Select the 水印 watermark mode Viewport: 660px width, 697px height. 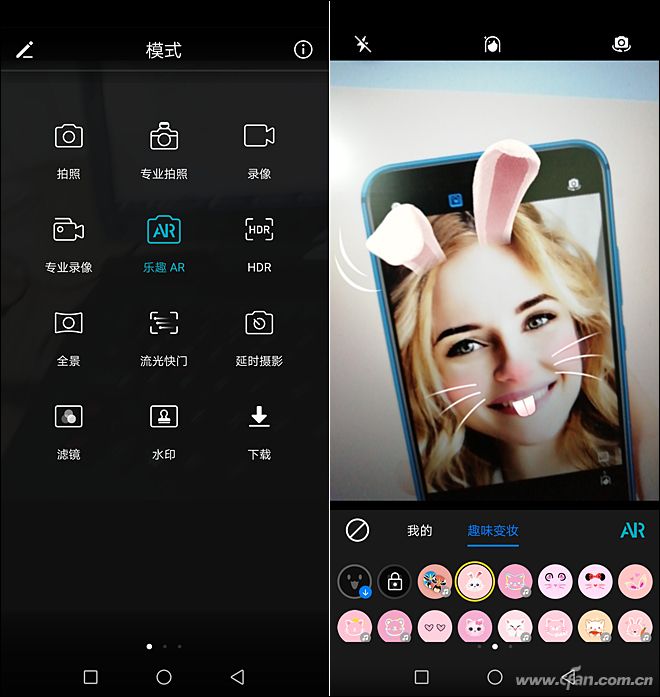pyautogui.click(x=164, y=417)
